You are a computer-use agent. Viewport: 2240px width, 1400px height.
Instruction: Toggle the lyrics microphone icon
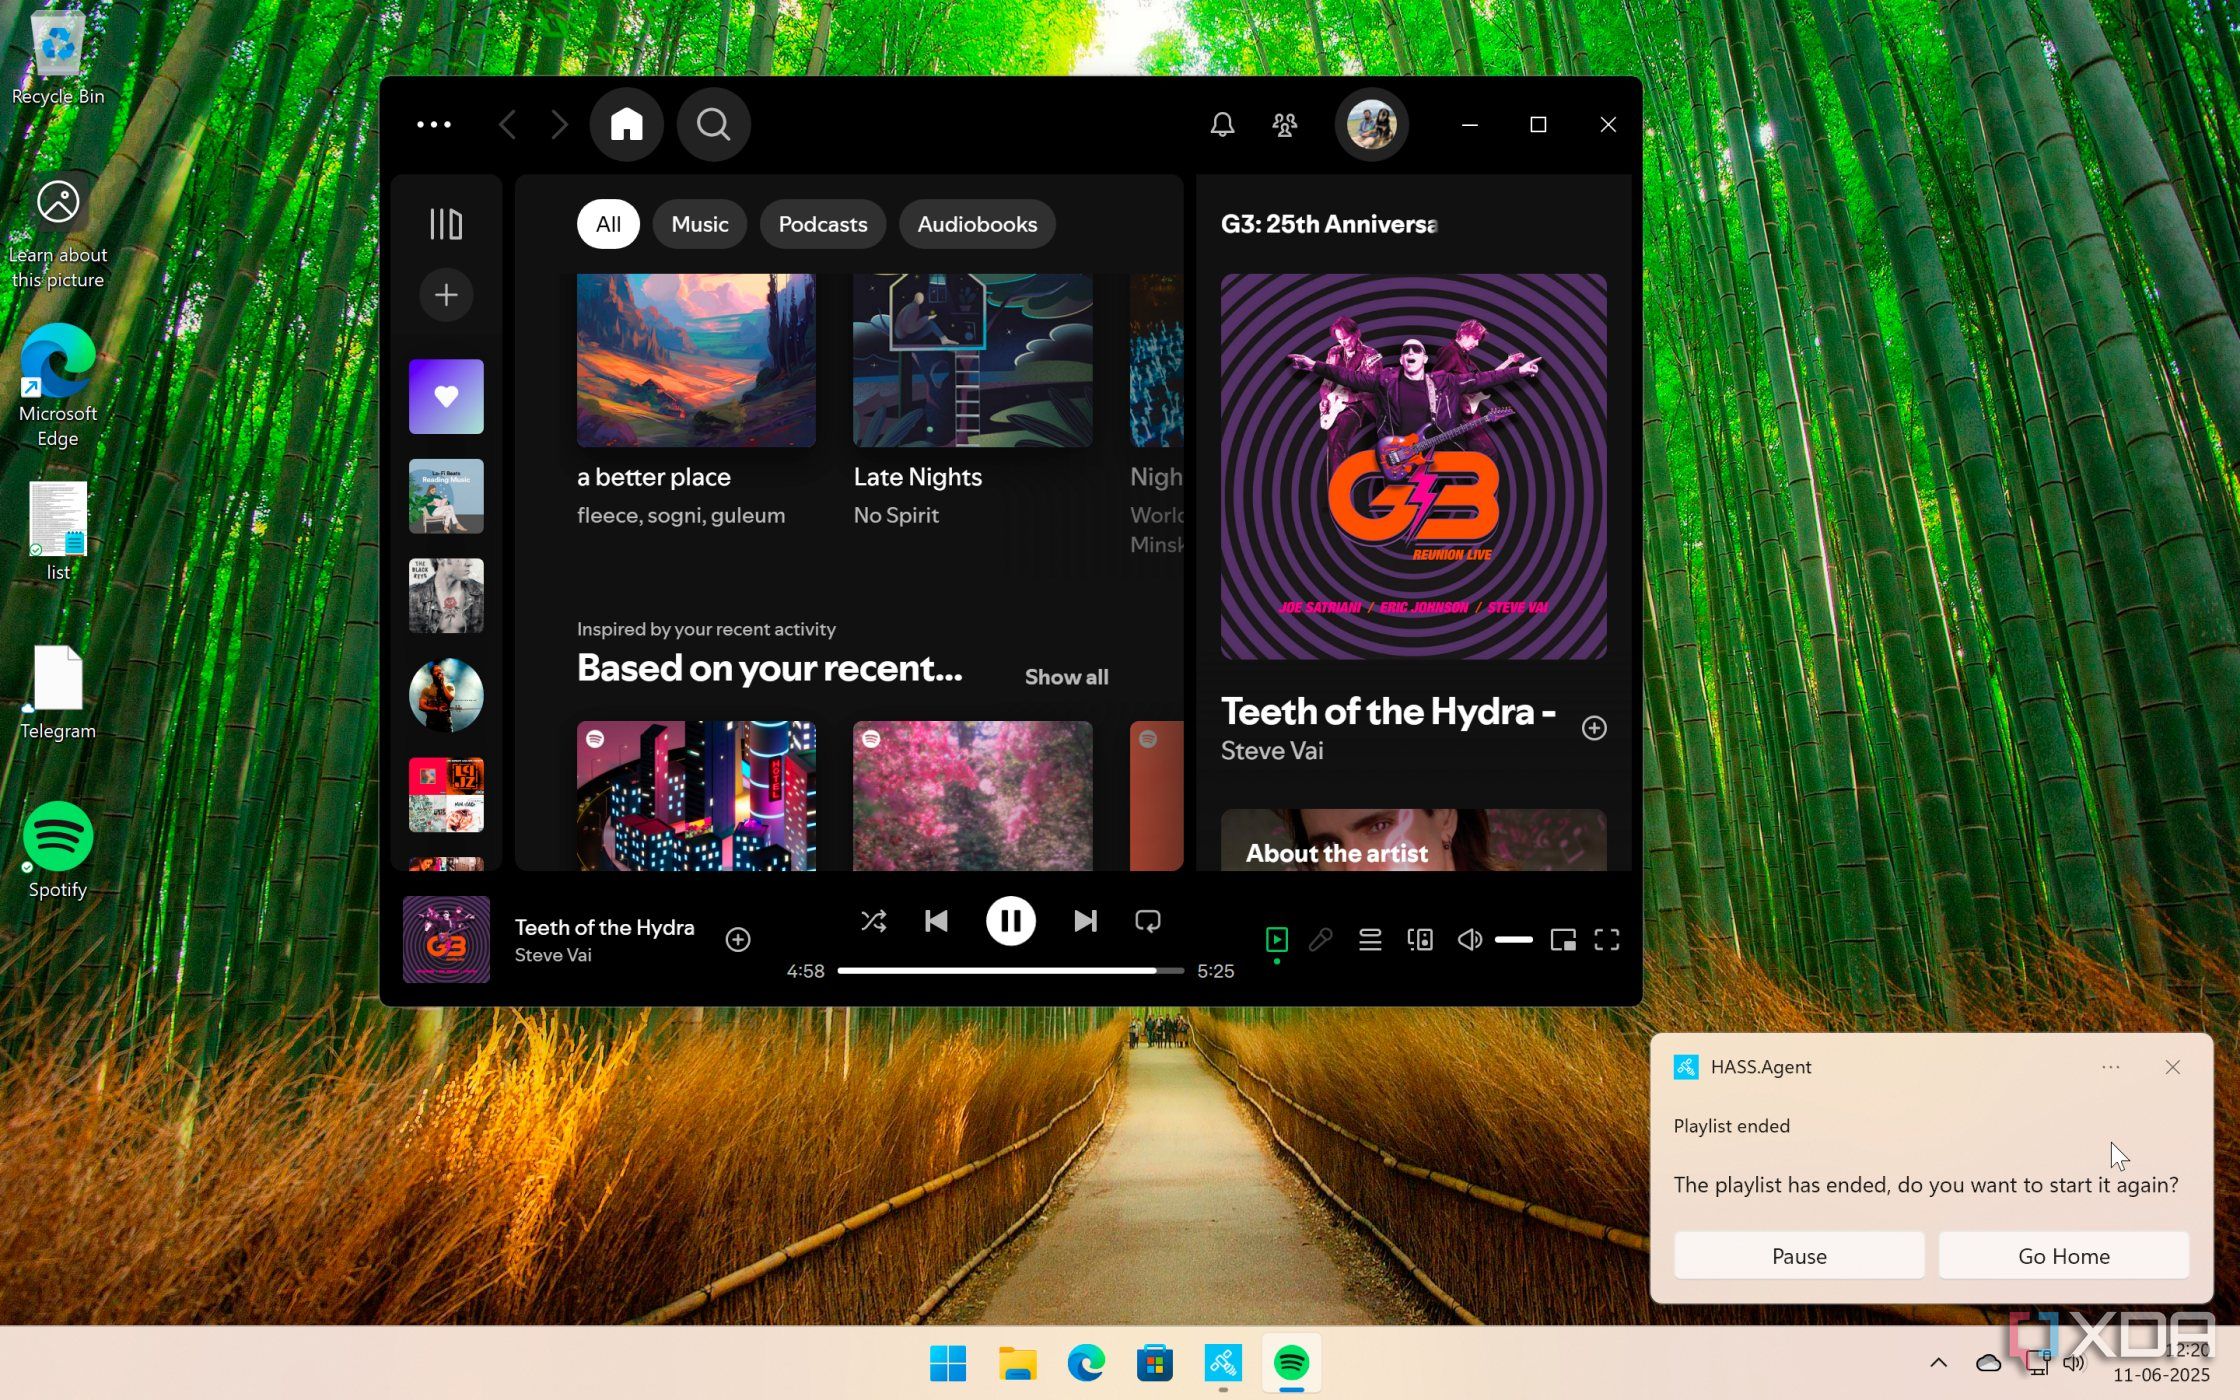point(1320,939)
